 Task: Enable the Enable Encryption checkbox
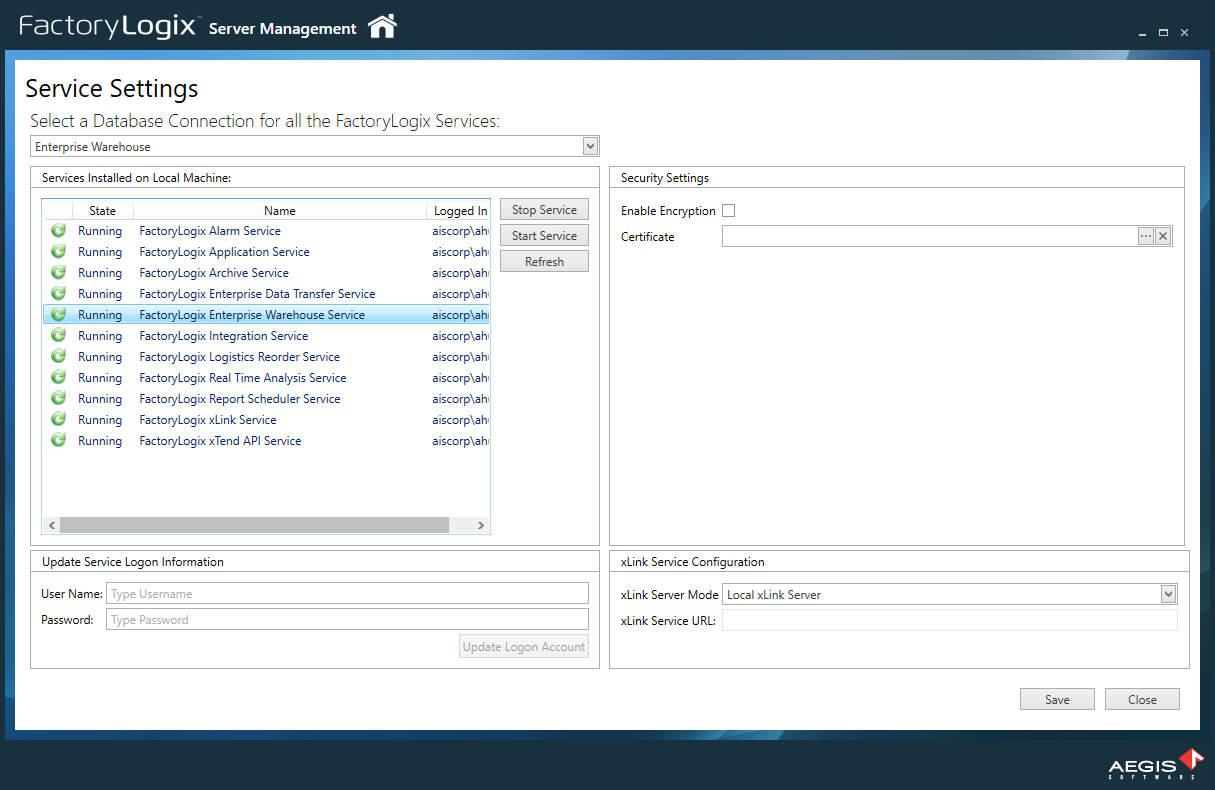729,210
